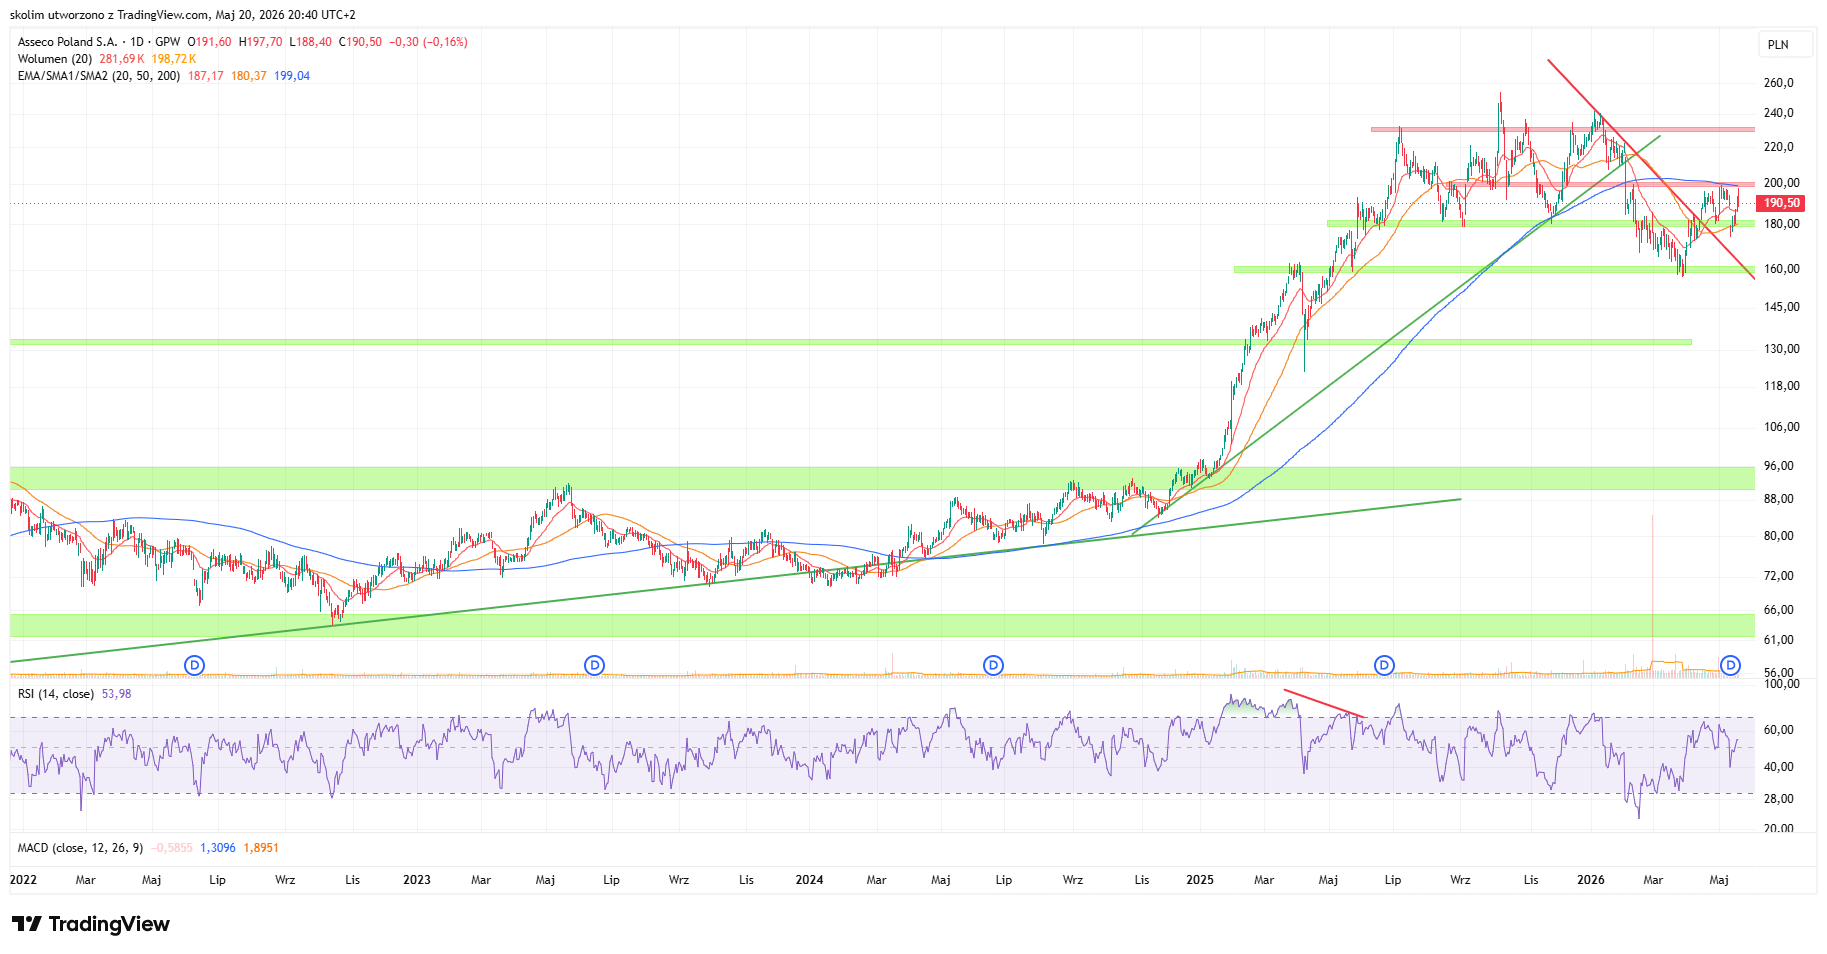The height and width of the screenshot is (954, 1827).
Task: Click the 1D interval in chart header
Action: point(137,42)
